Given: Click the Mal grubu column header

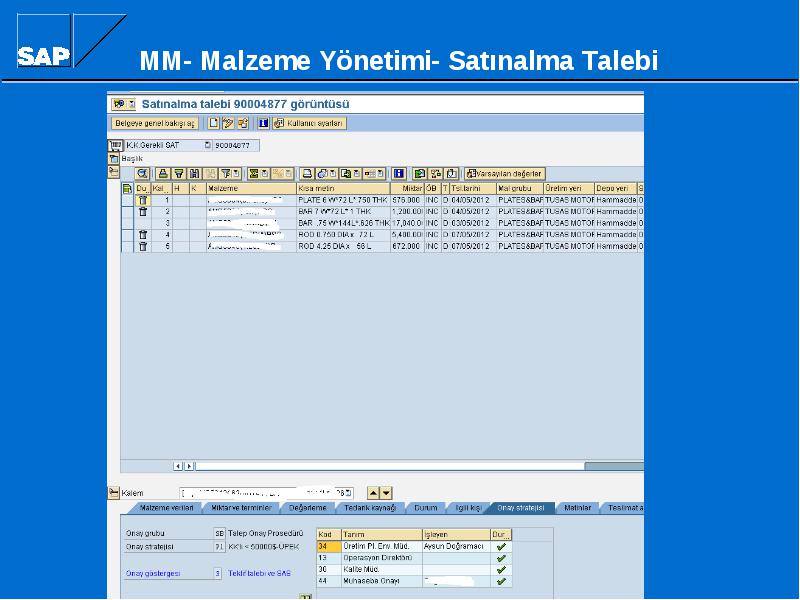Looking at the screenshot, I should 520,189.
